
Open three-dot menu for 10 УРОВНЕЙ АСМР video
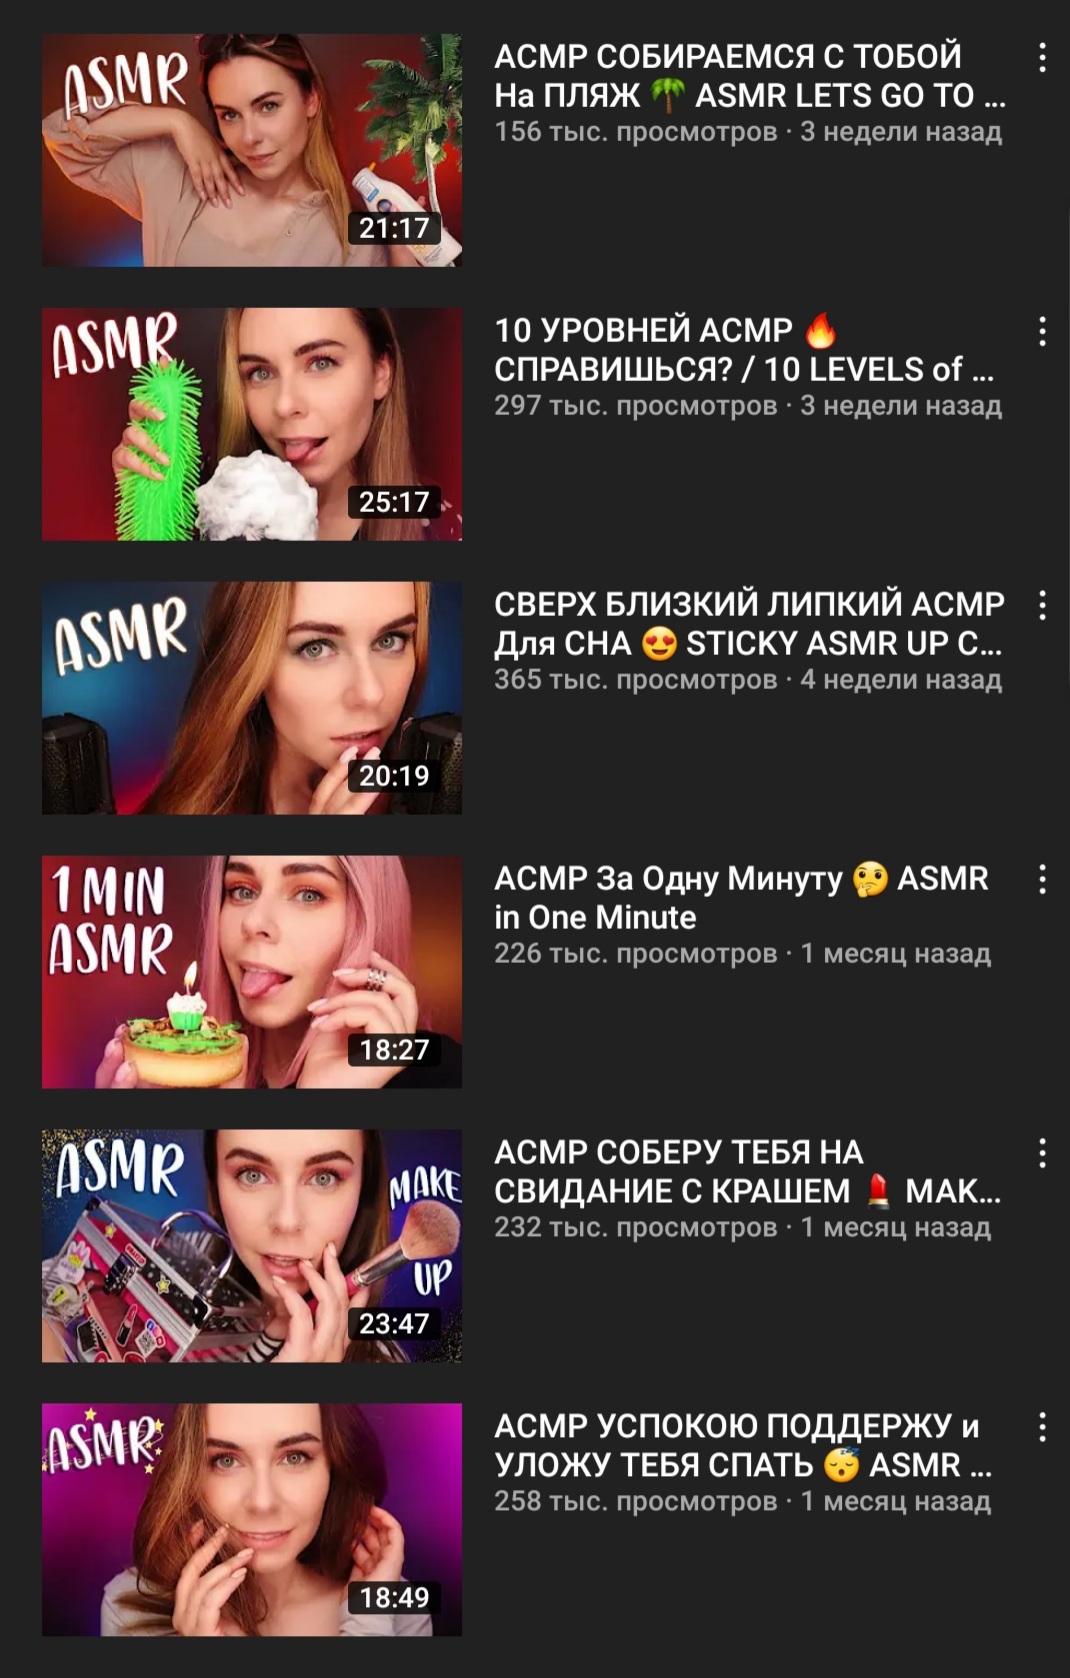click(x=1042, y=332)
